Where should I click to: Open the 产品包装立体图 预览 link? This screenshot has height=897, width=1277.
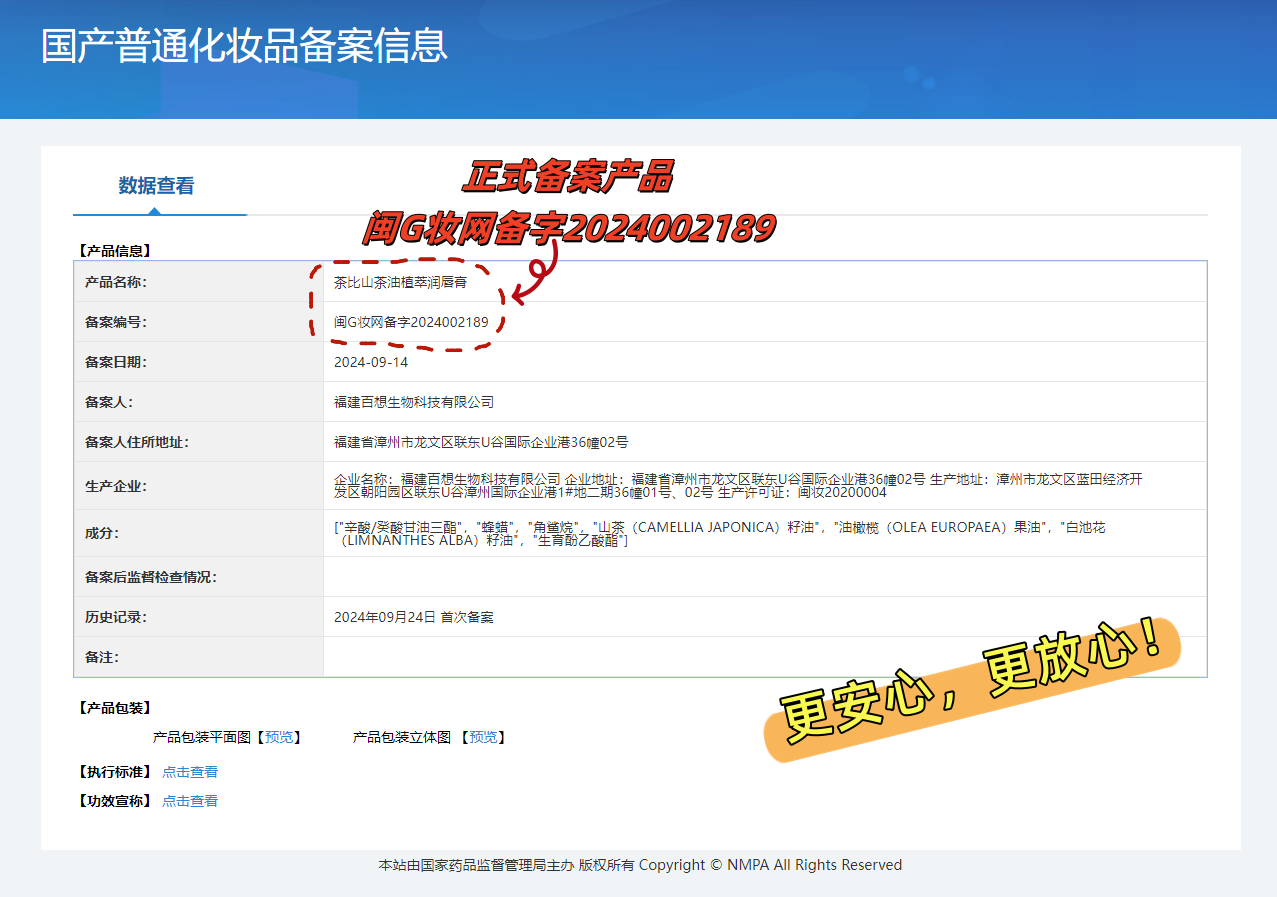(483, 737)
